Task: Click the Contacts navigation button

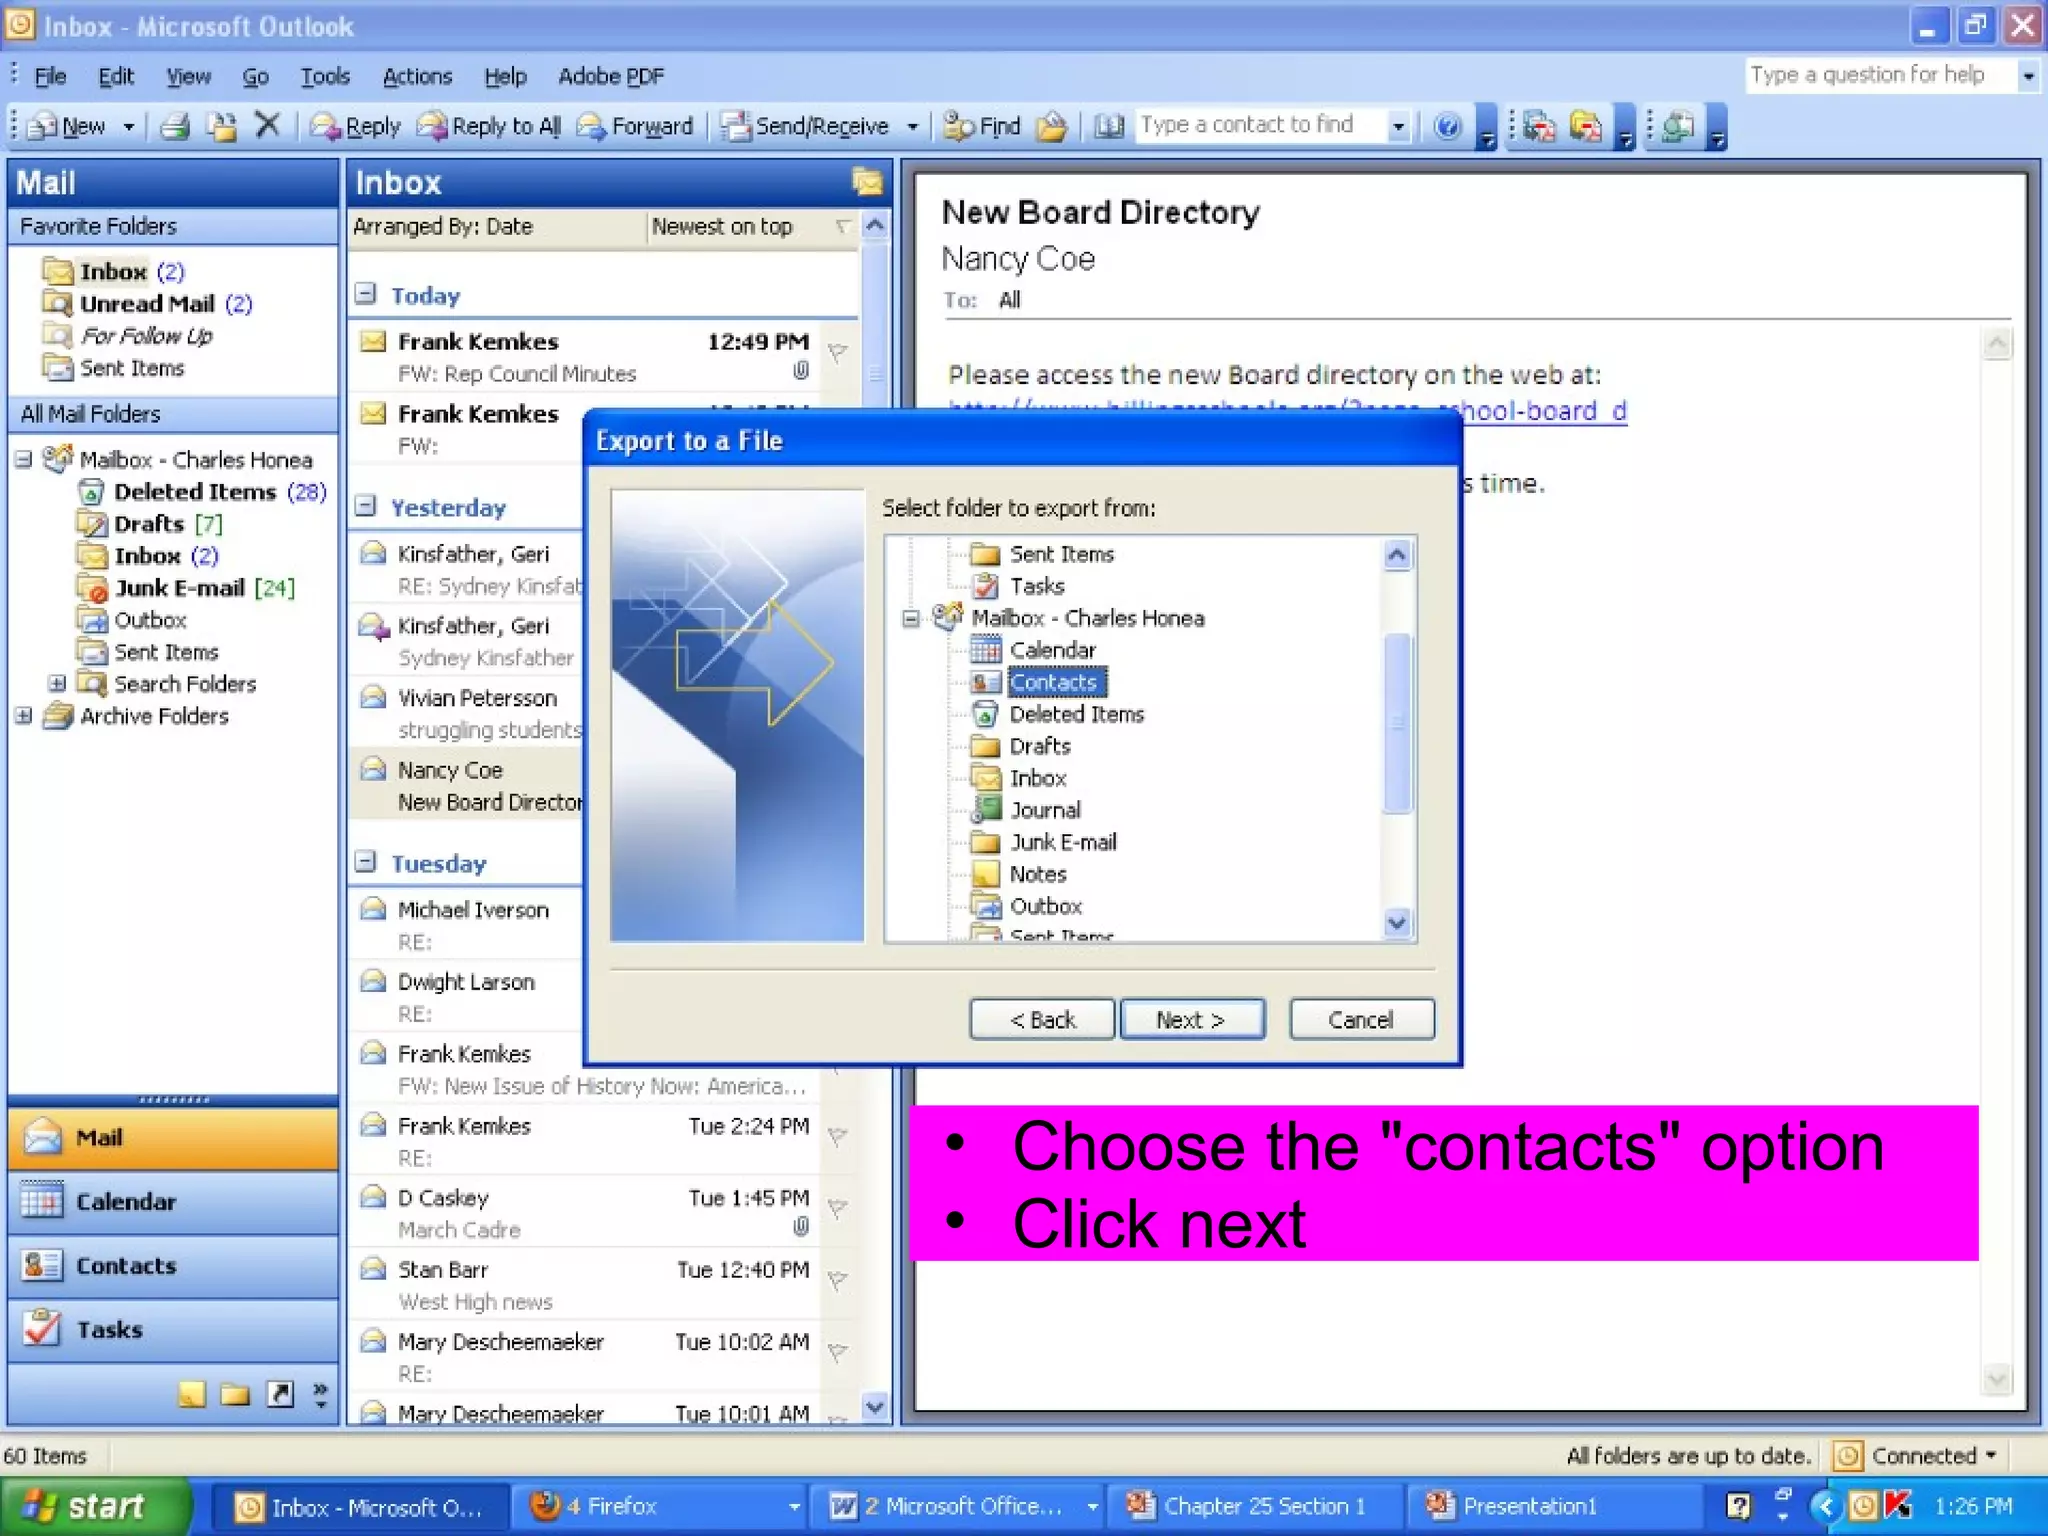Action: tap(173, 1266)
